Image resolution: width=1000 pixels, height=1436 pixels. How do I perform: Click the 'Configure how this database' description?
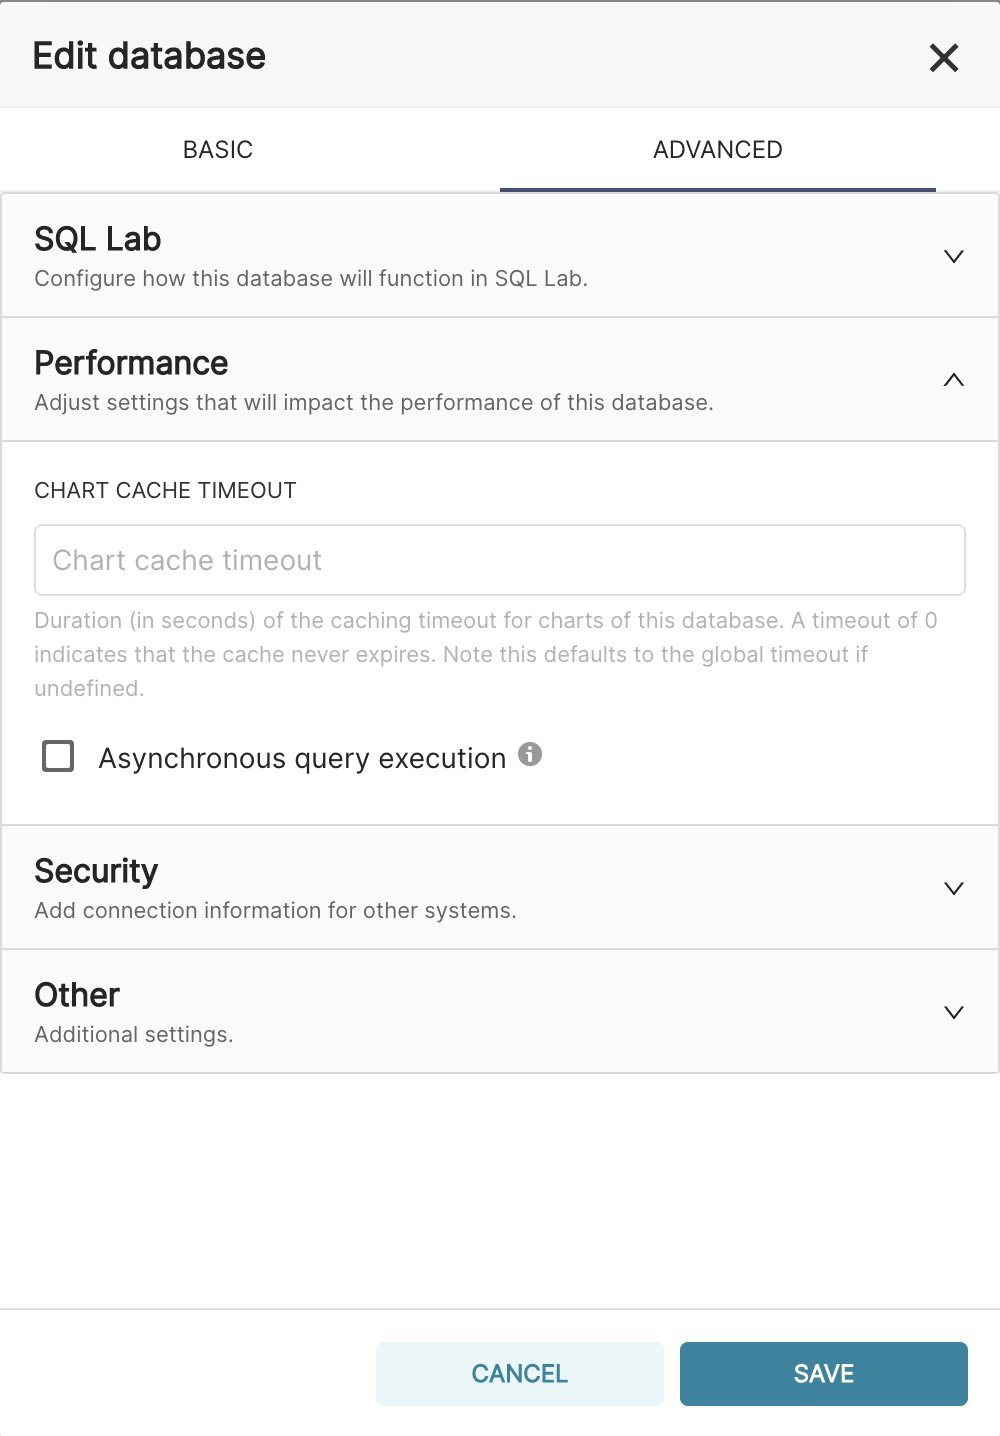(x=310, y=279)
